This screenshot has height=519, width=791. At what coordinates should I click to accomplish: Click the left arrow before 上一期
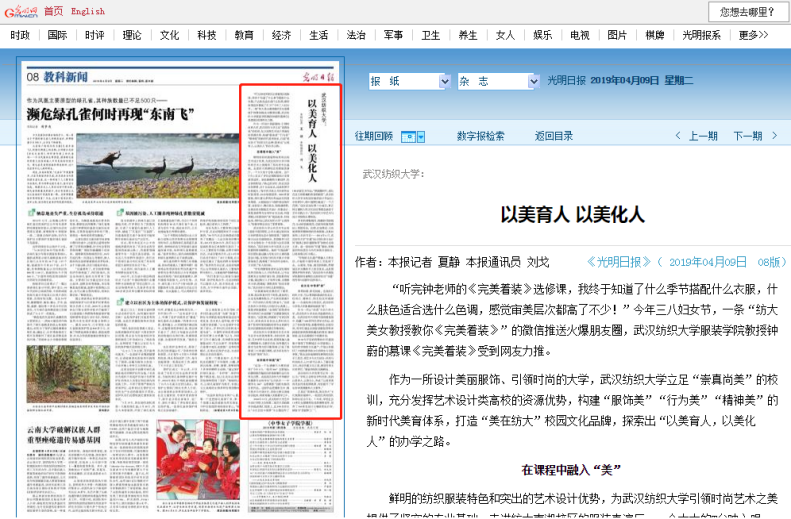pos(678,136)
